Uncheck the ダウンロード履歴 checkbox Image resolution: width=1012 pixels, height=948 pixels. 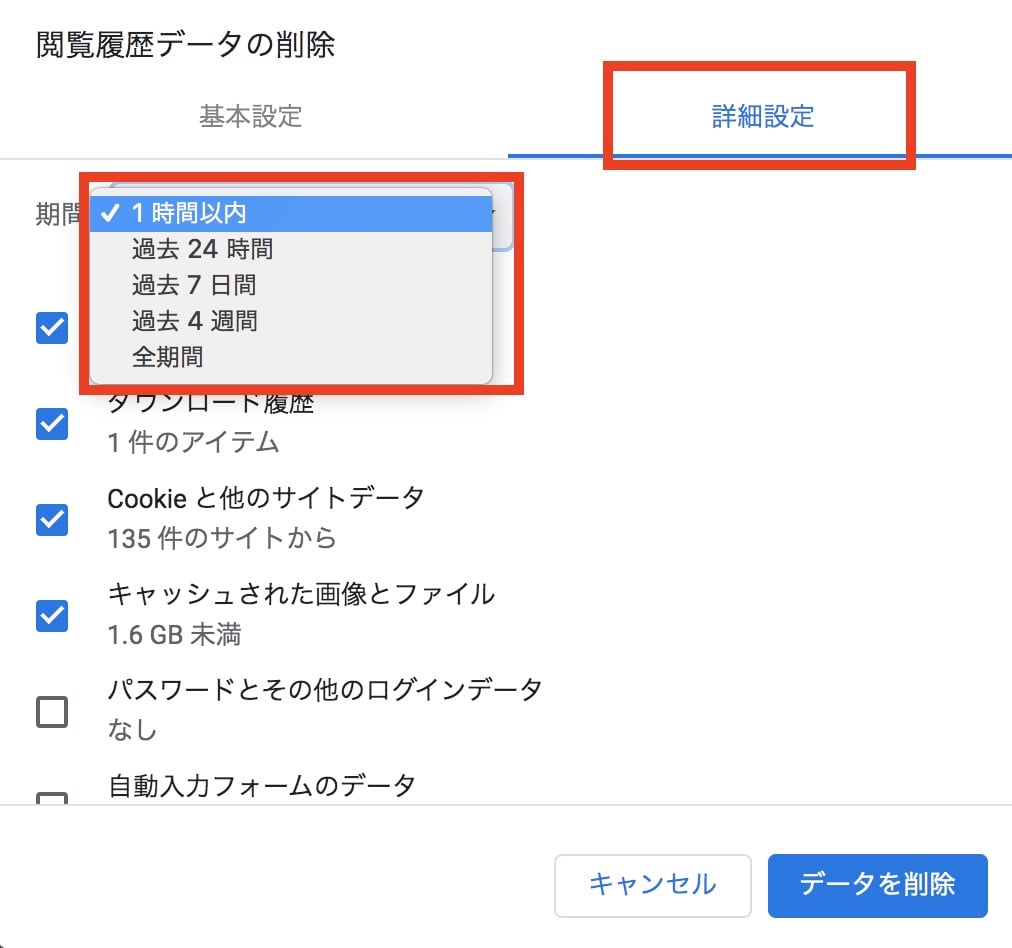pyautogui.click(x=52, y=423)
